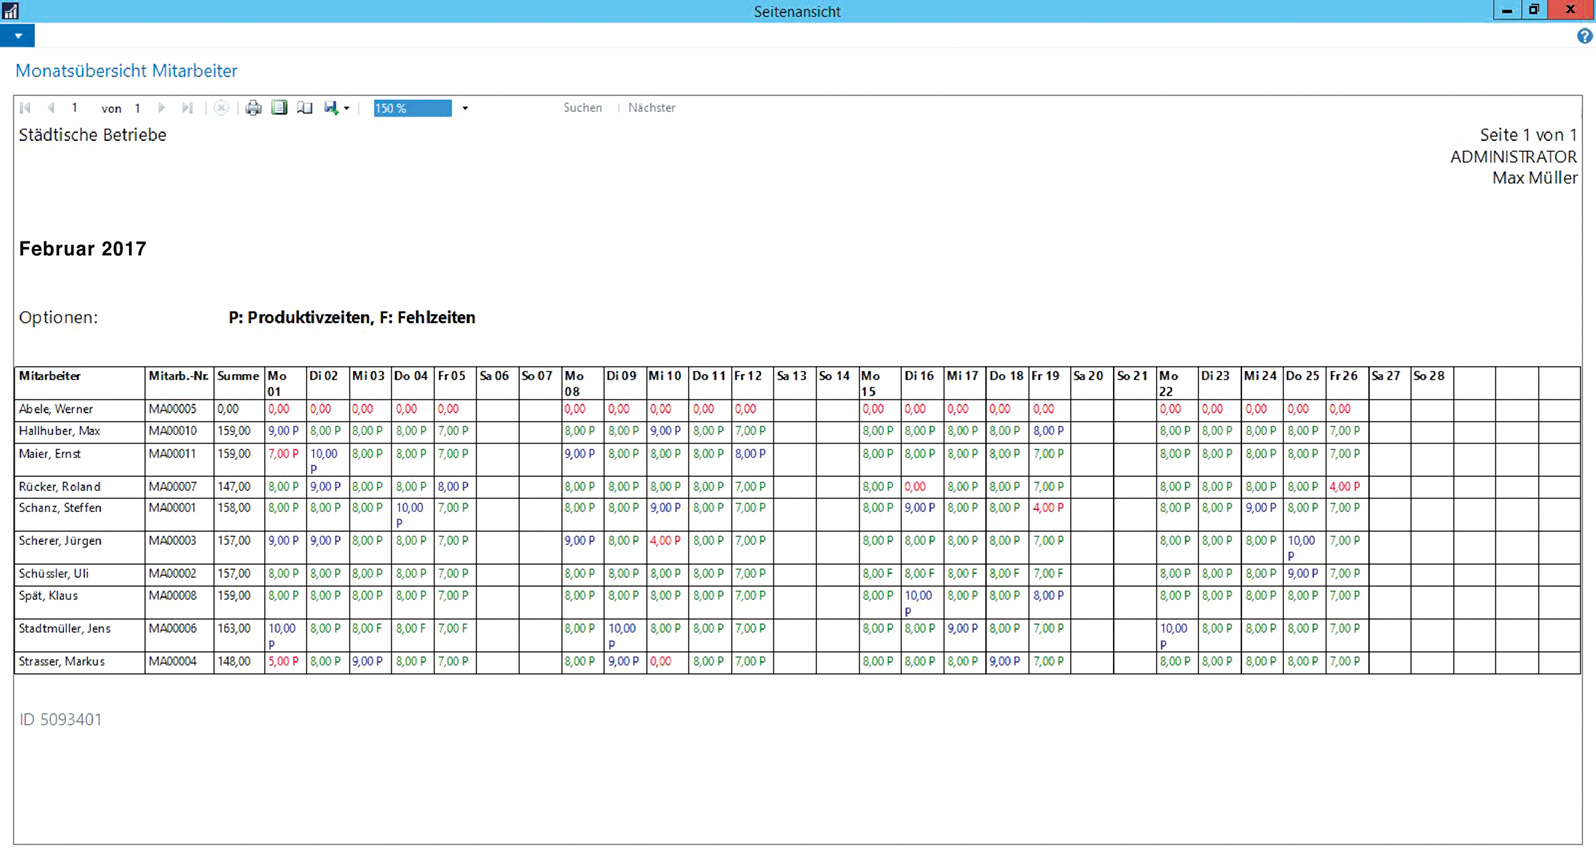Click the export save disk icon
This screenshot has width=1596, height=858.
point(330,108)
